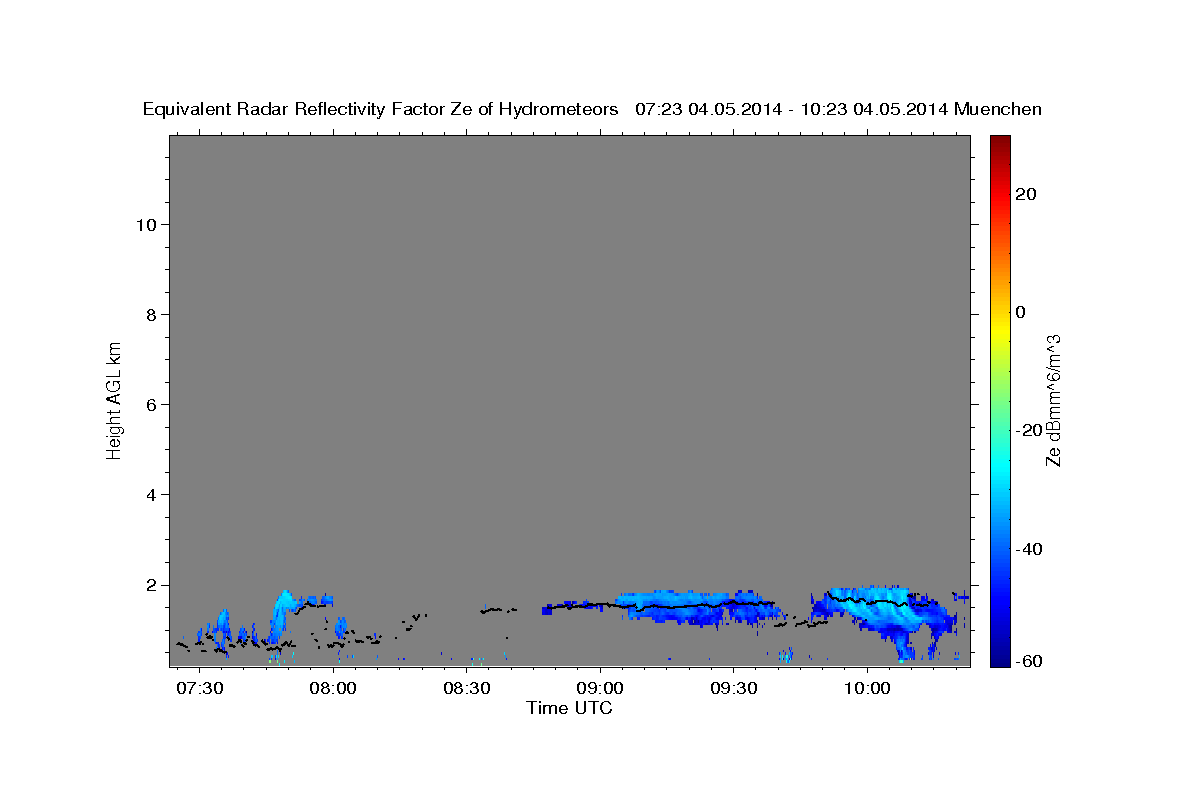The height and width of the screenshot is (800, 1200).
Task: Click the 'Muenchen' station name in title
Action: pyautogui.click(x=999, y=109)
